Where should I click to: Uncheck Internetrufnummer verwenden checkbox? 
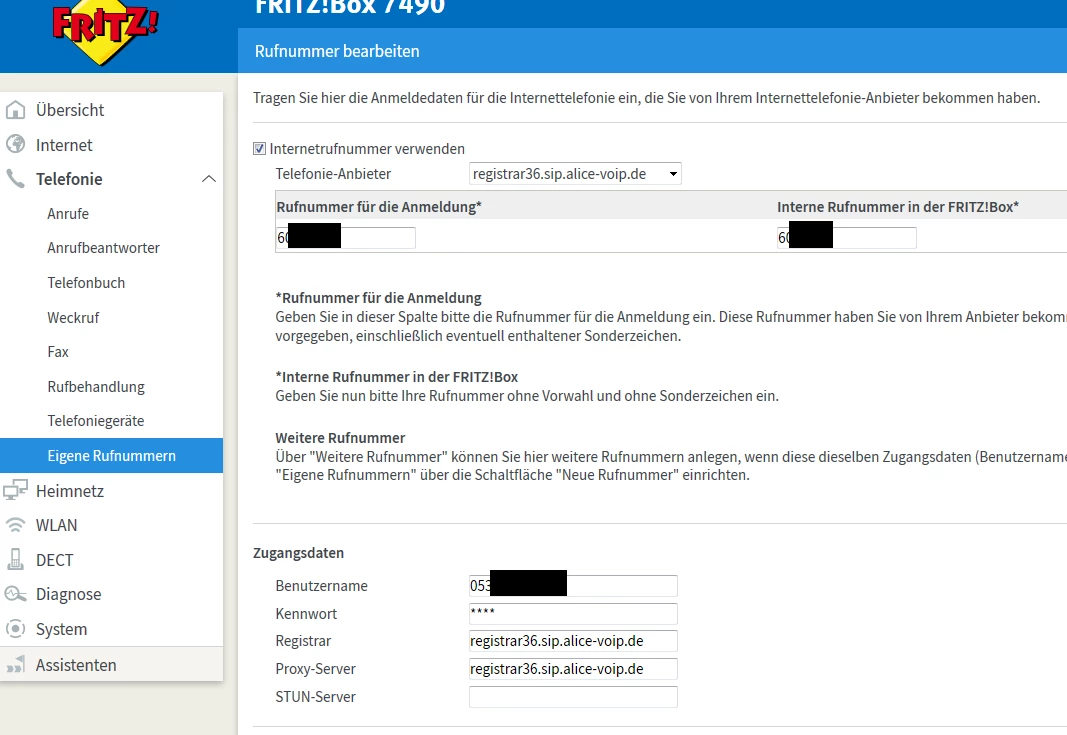[259, 148]
